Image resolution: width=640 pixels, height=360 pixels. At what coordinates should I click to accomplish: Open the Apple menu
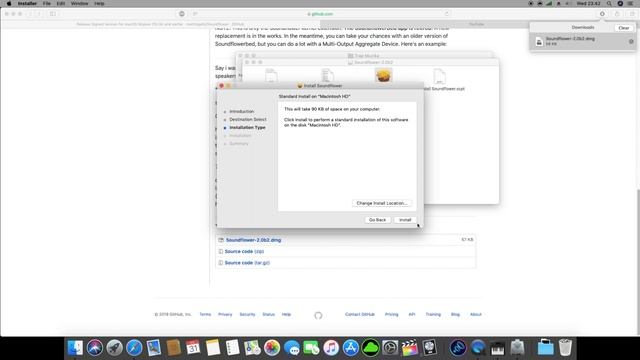coord(9,3)
